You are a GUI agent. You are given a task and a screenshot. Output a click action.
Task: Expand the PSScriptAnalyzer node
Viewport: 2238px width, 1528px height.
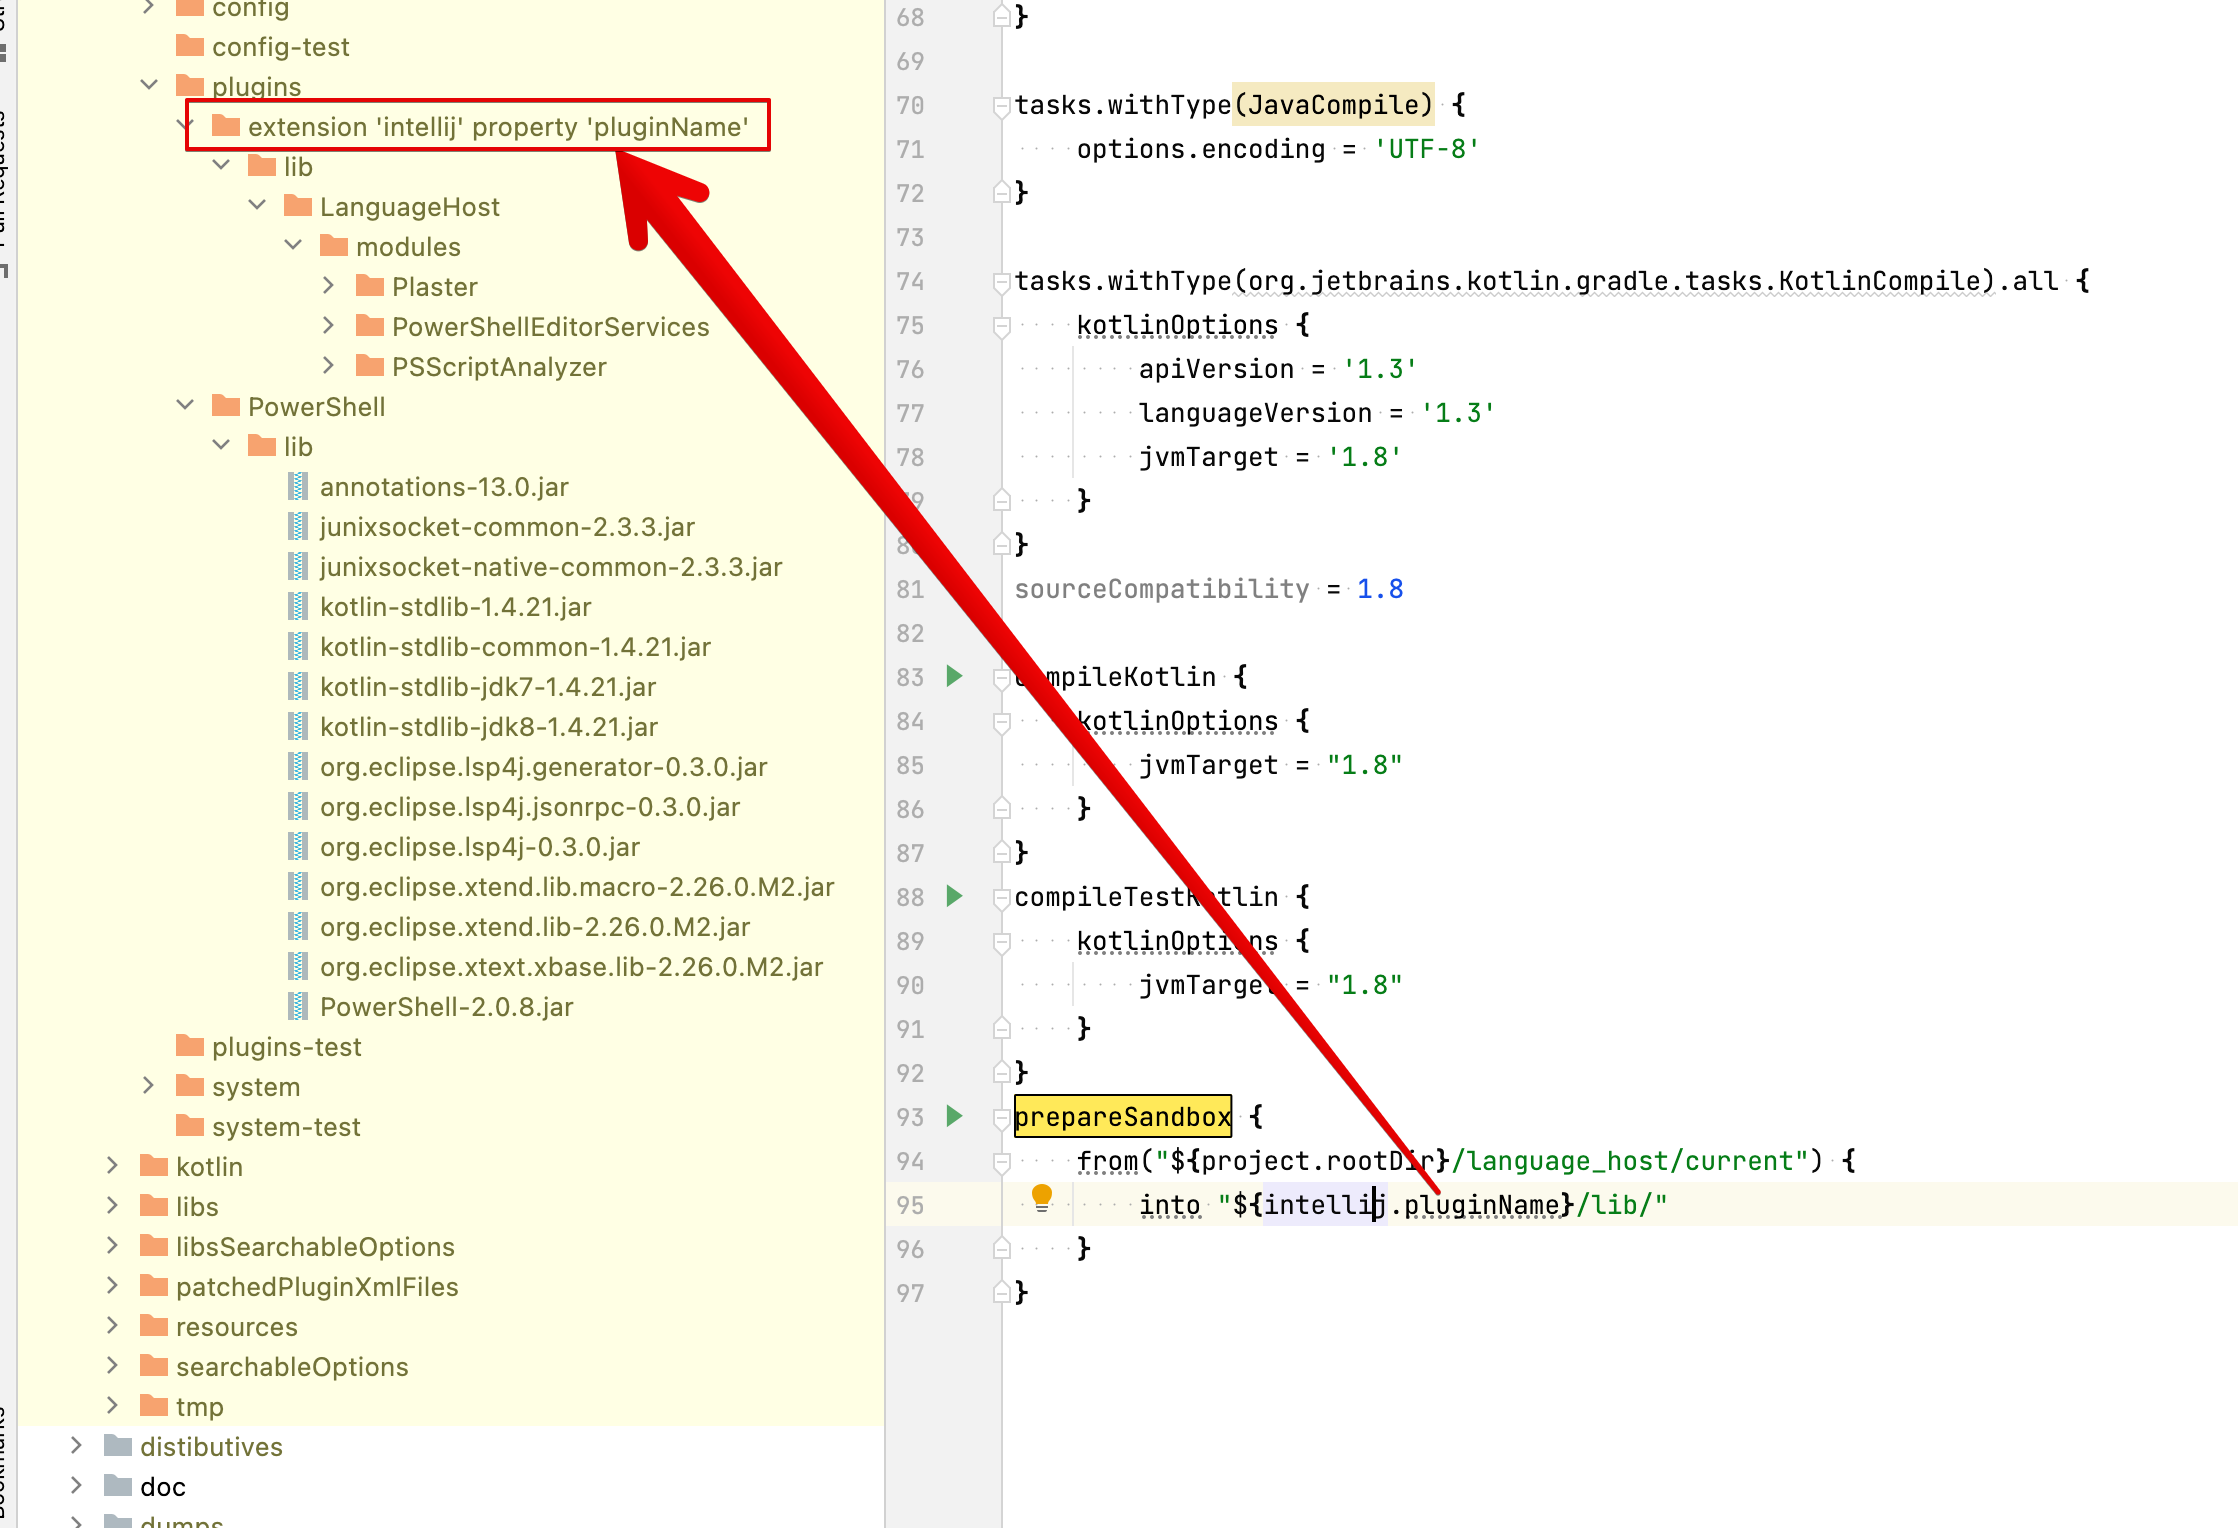tap(329, 366)
